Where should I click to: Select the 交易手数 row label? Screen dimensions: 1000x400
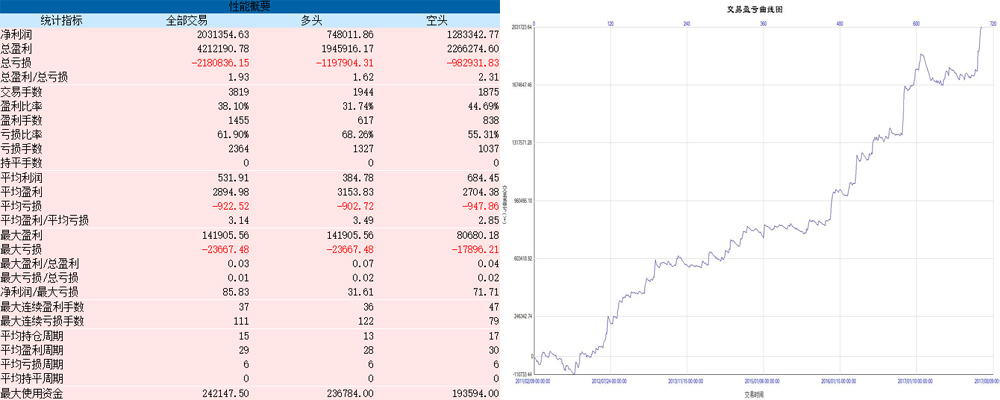click(x=26, y=92)
